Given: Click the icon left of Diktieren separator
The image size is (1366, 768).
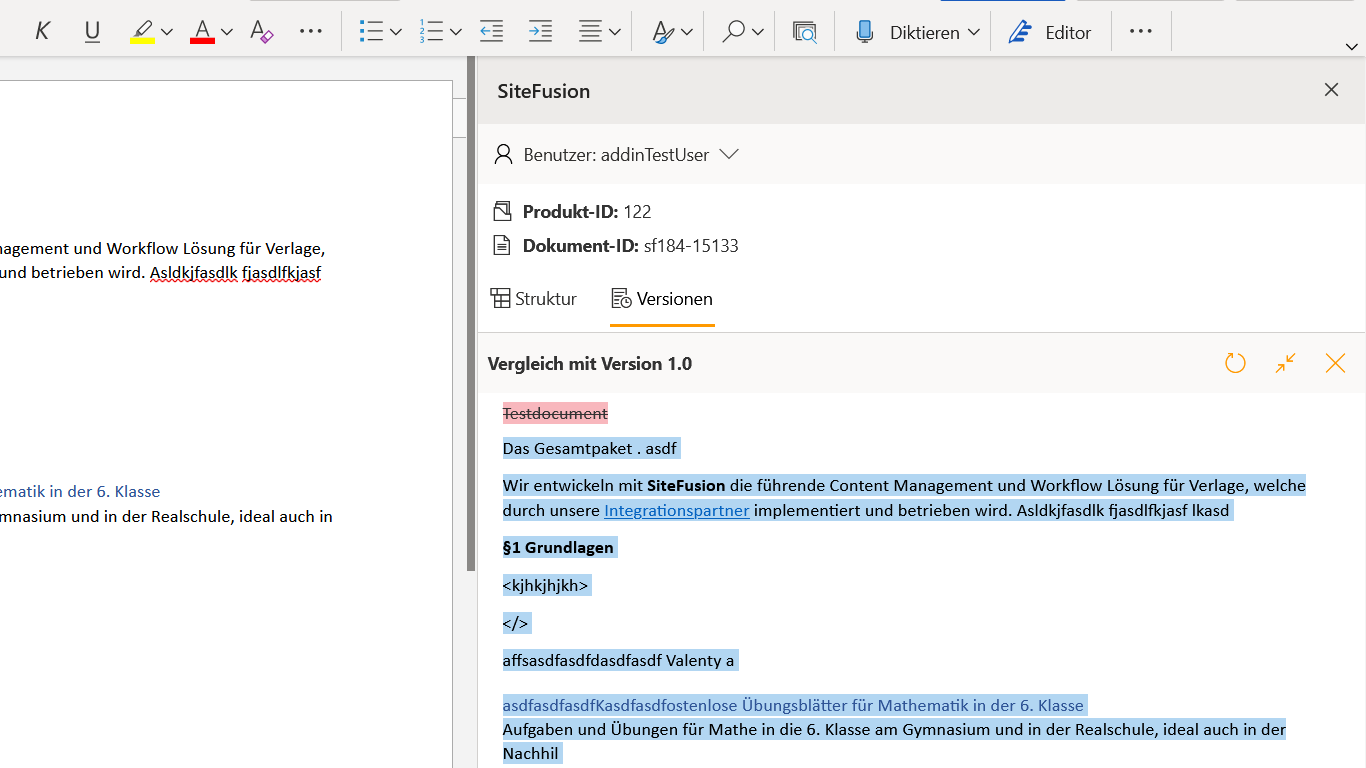Looking at the screenshot, I should [x=805, y=32].
